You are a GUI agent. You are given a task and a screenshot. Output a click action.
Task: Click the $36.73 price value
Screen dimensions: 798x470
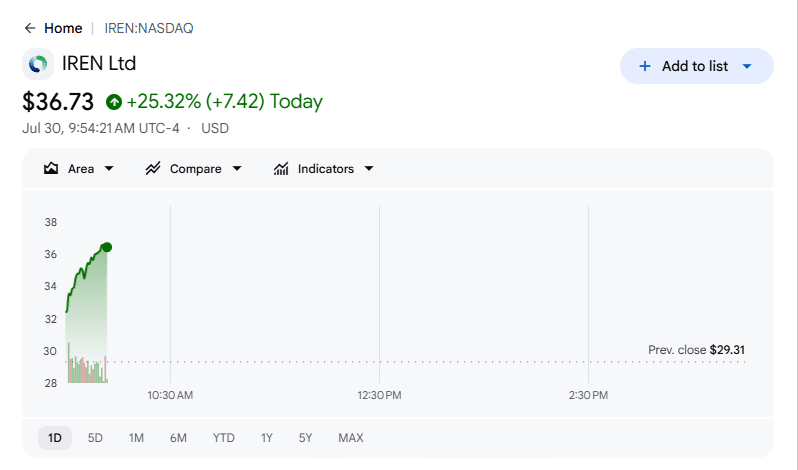(58, 101)
